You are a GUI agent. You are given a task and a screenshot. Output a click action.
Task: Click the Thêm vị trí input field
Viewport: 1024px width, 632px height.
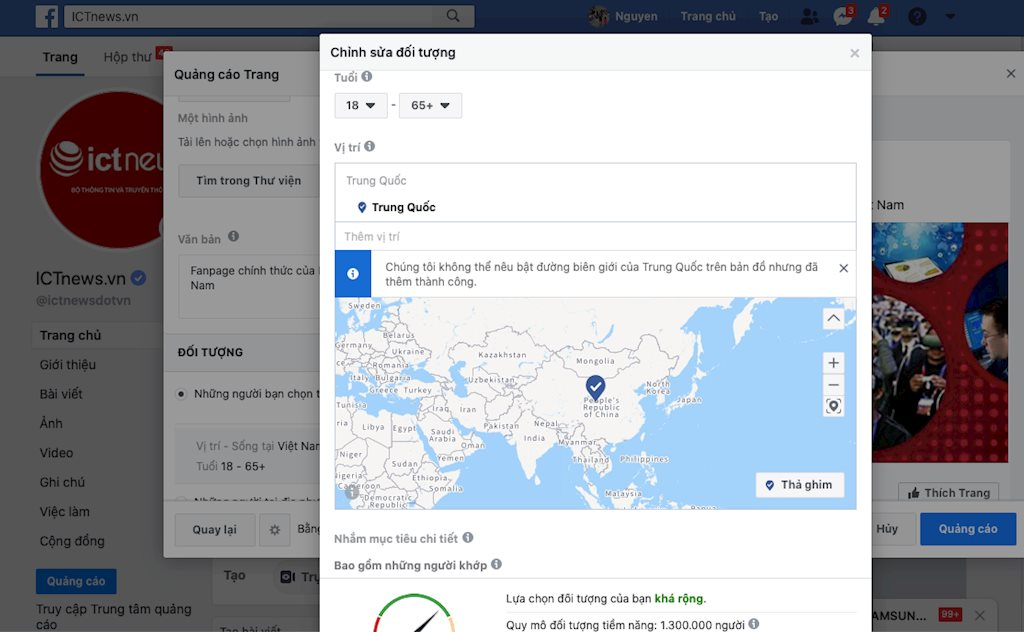[x=595, y=237]
